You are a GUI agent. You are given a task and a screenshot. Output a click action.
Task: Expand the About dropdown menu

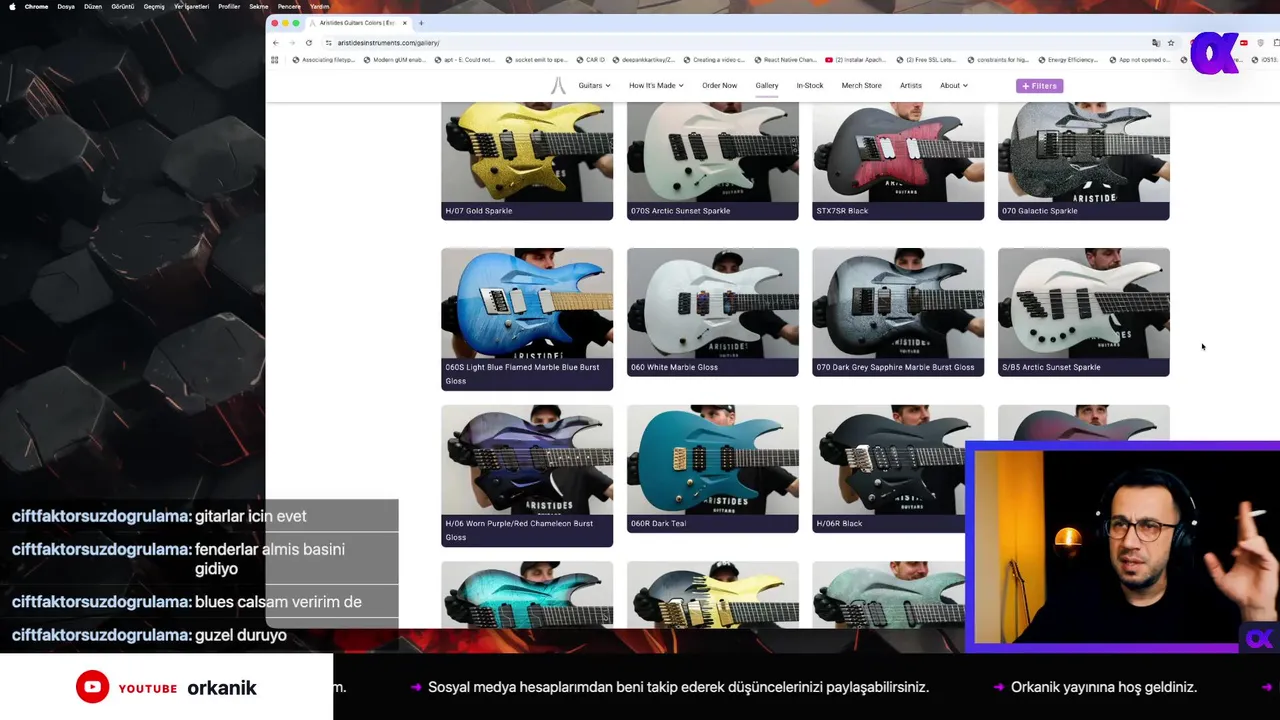953,86
